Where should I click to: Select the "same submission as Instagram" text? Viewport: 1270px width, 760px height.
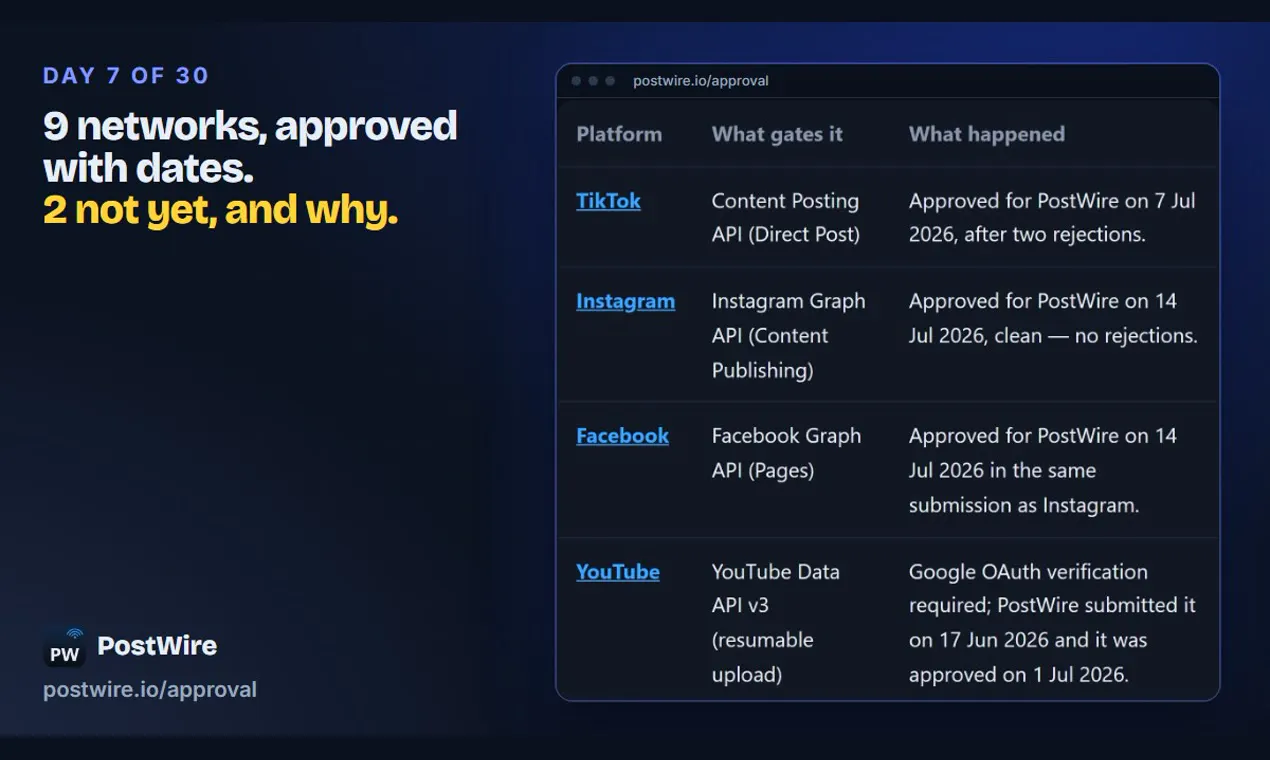[x=1024, y=488]
